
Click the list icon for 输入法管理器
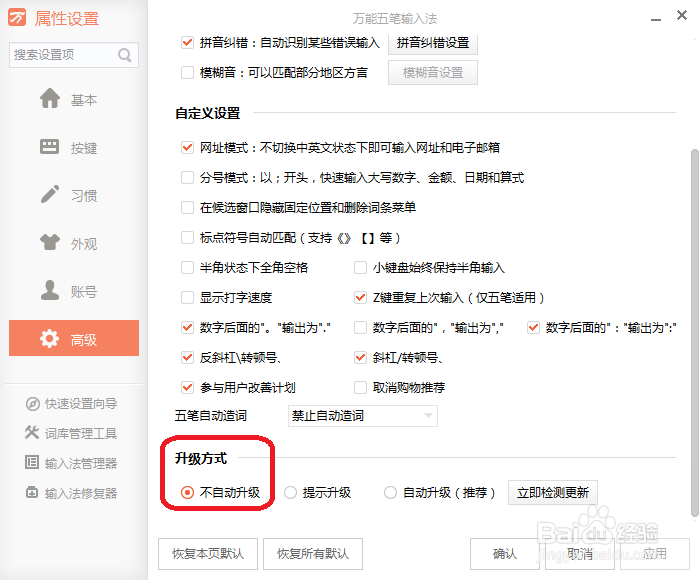pos(32,462)
